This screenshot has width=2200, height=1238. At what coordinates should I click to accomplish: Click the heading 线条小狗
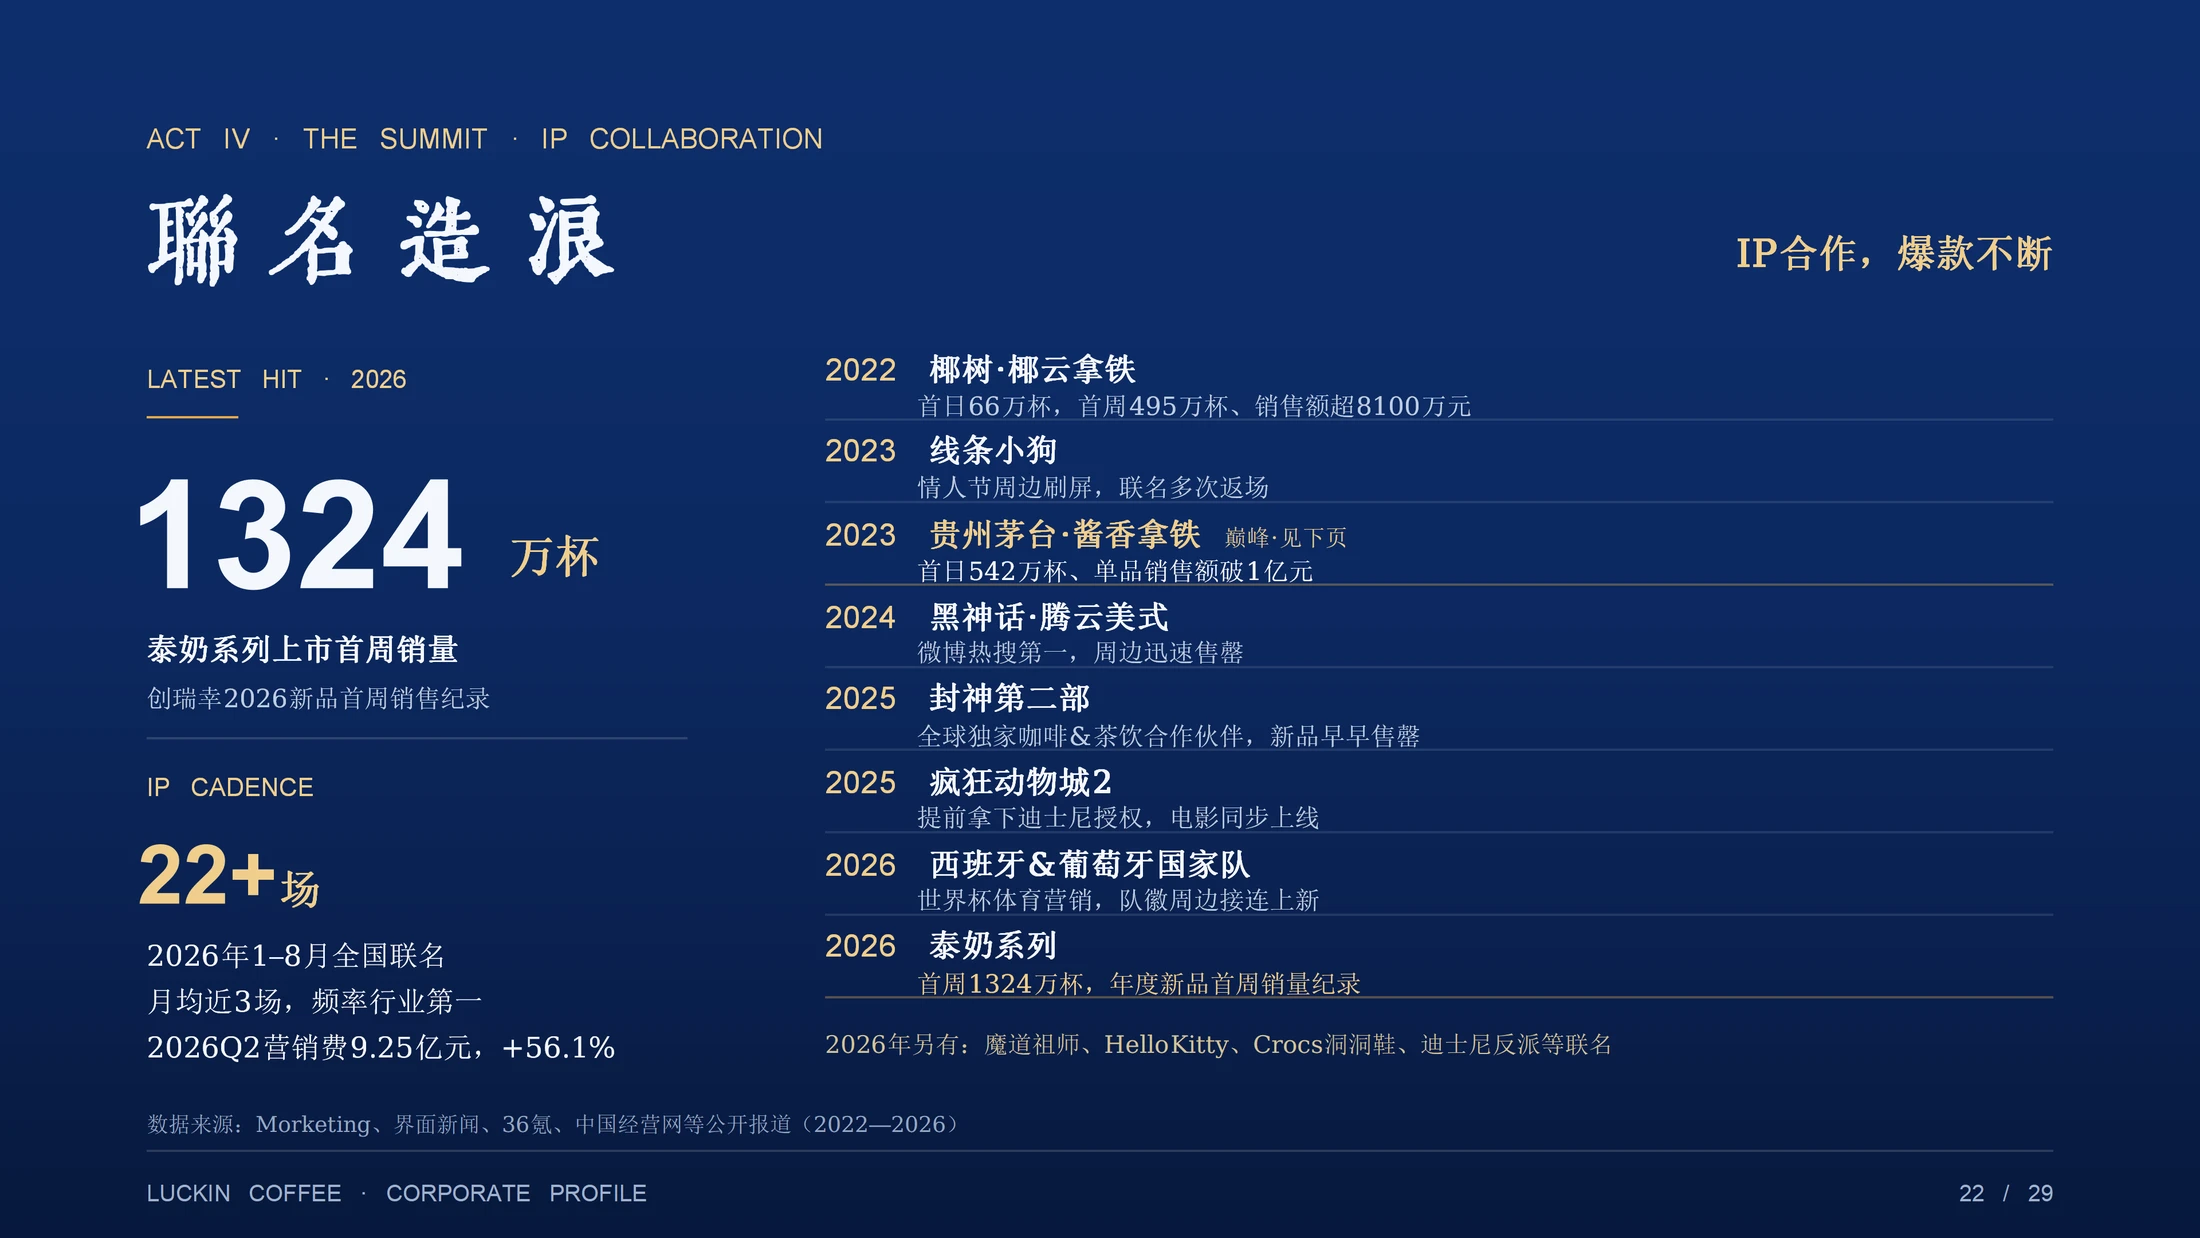(993, 451)
